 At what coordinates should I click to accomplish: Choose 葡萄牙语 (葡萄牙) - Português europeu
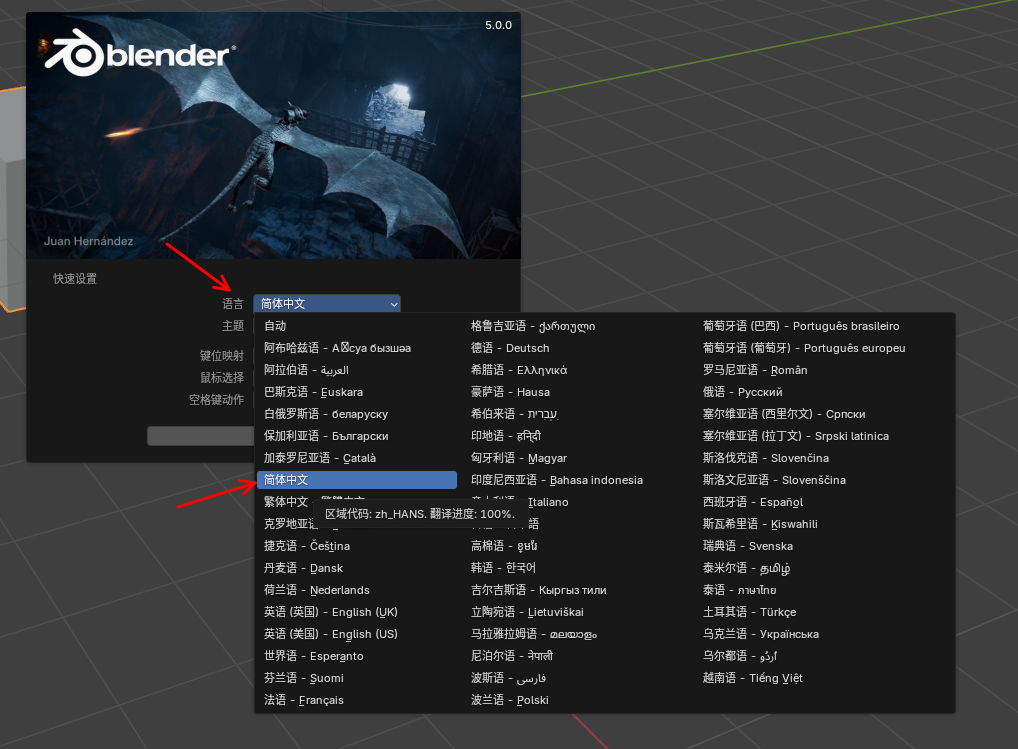tap(825, 348)
